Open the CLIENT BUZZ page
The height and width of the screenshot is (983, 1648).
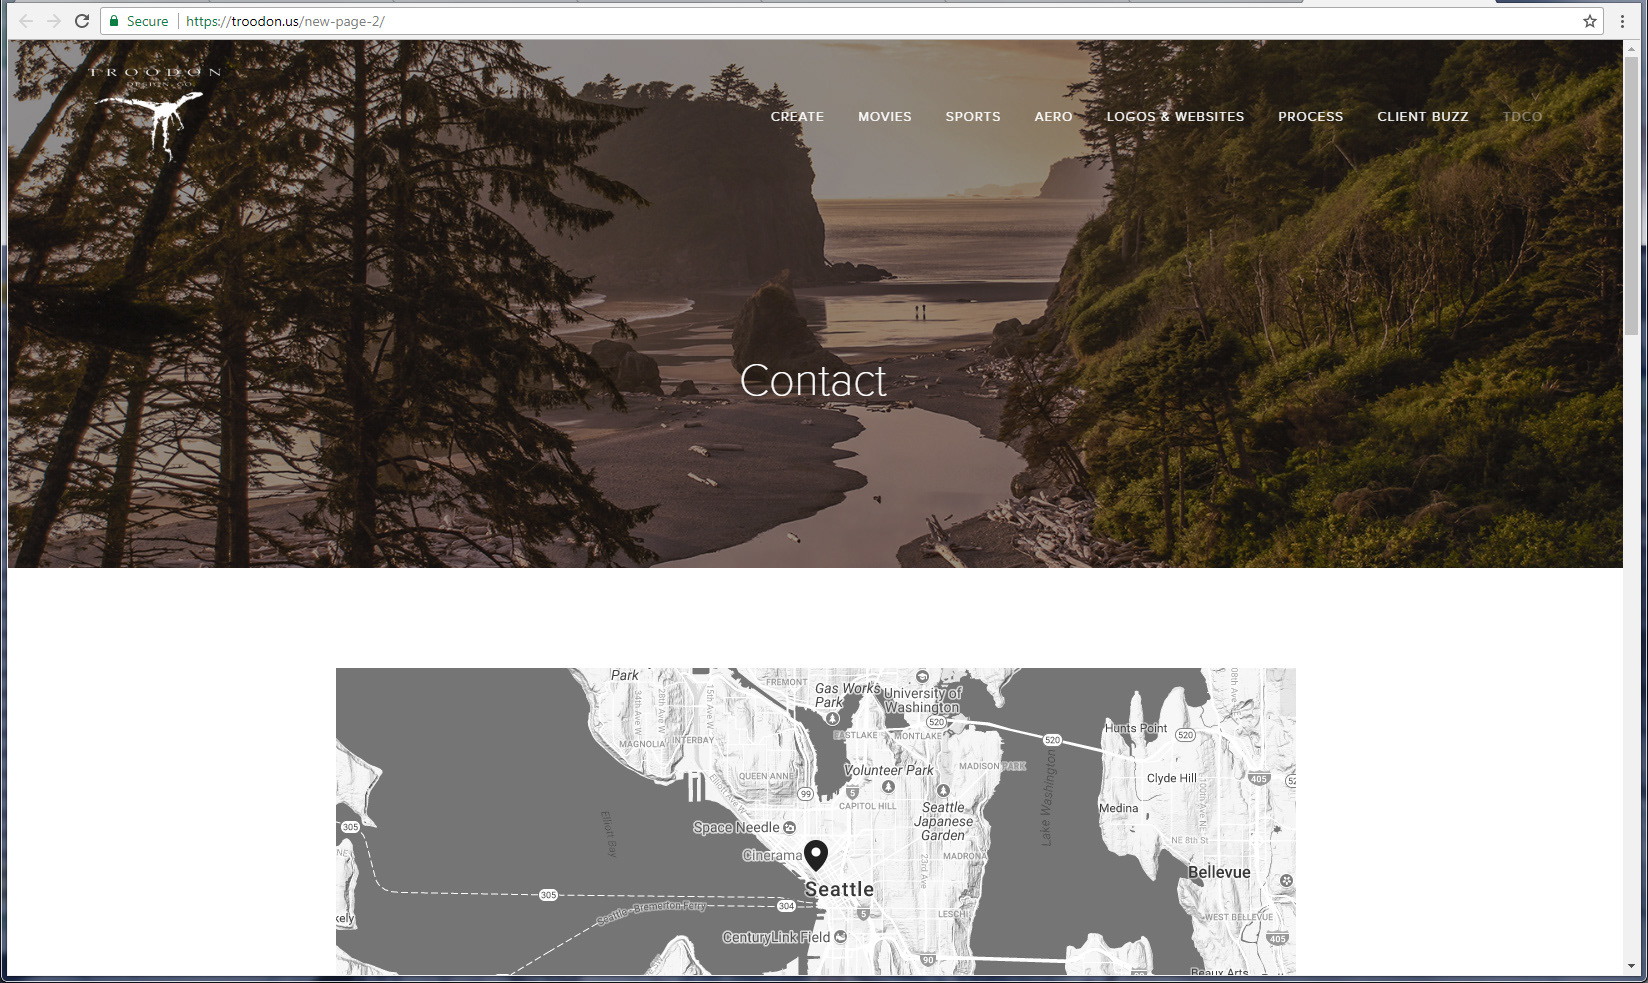(x=1422, y=117)
